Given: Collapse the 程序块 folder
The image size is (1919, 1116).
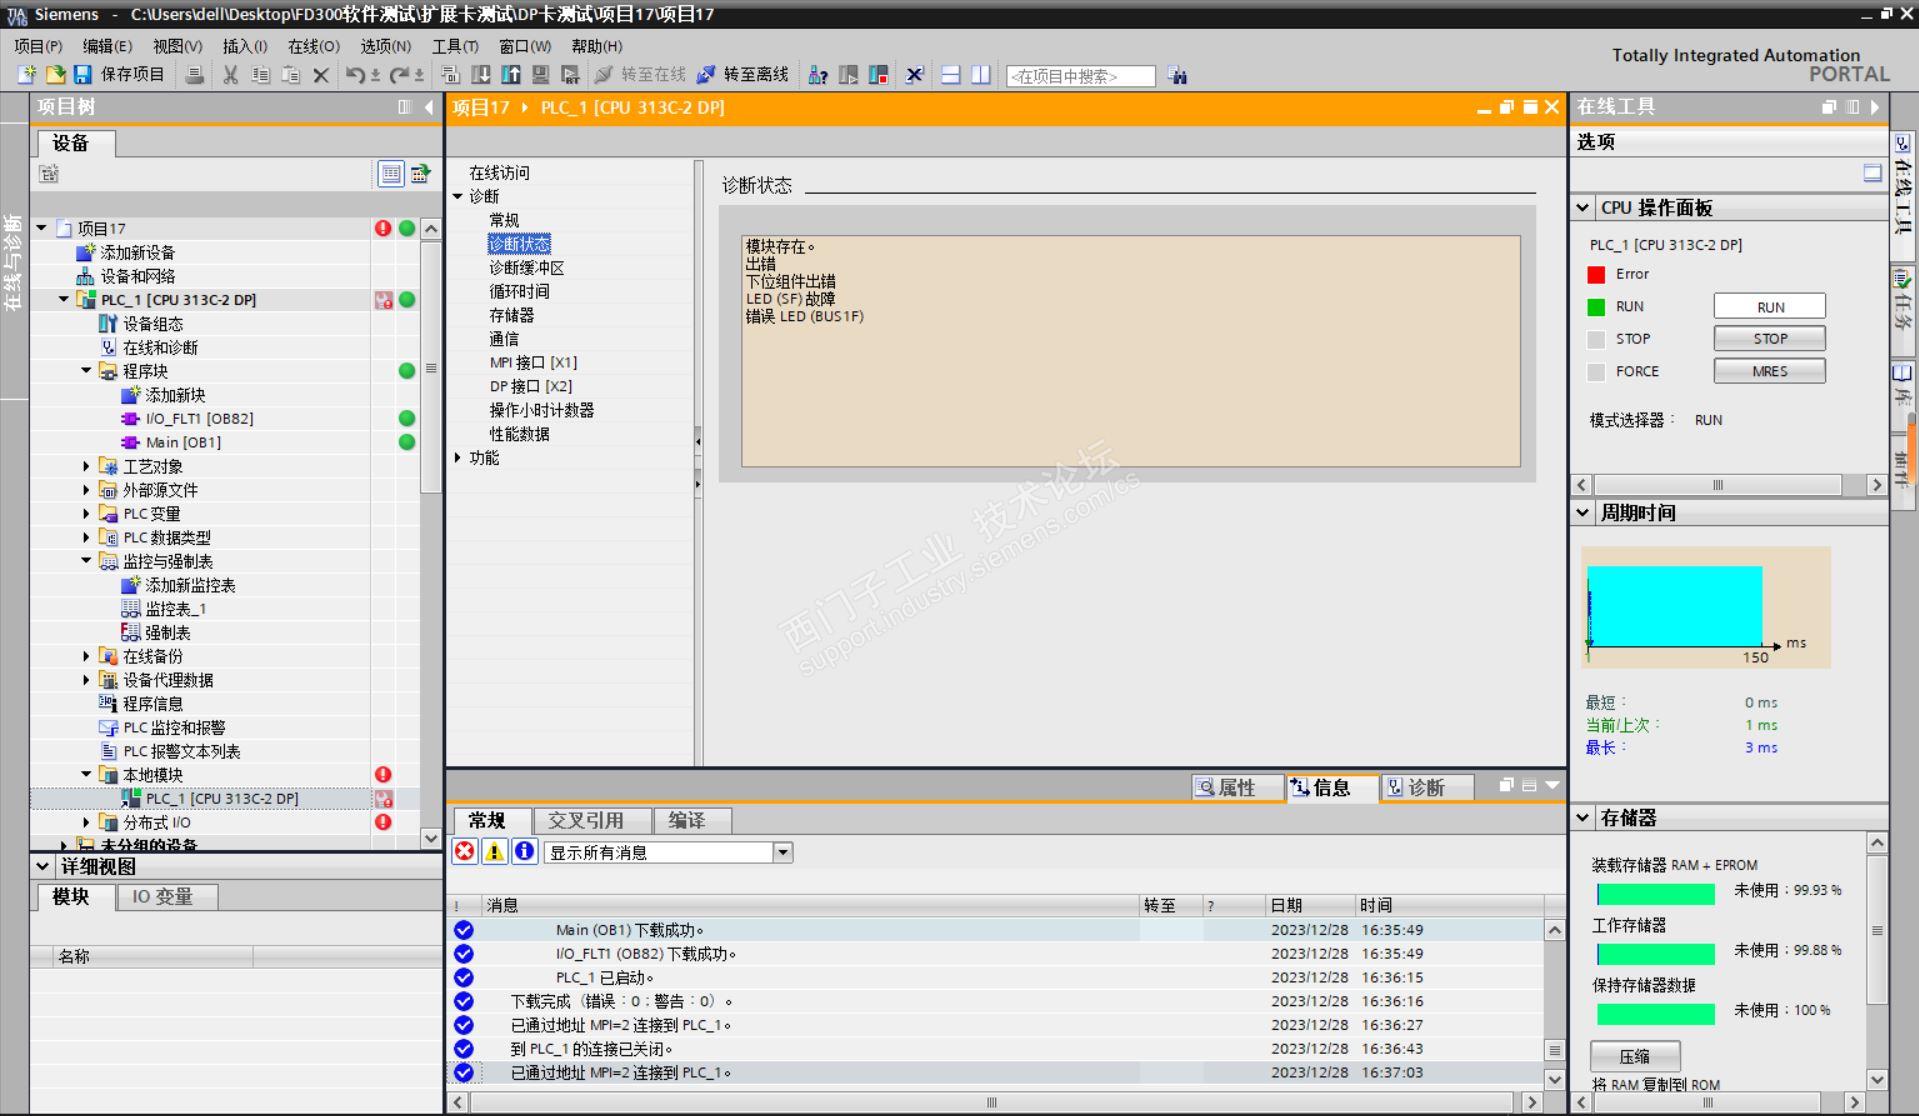Looking at the screenshot, I should [x=87, y=371].
